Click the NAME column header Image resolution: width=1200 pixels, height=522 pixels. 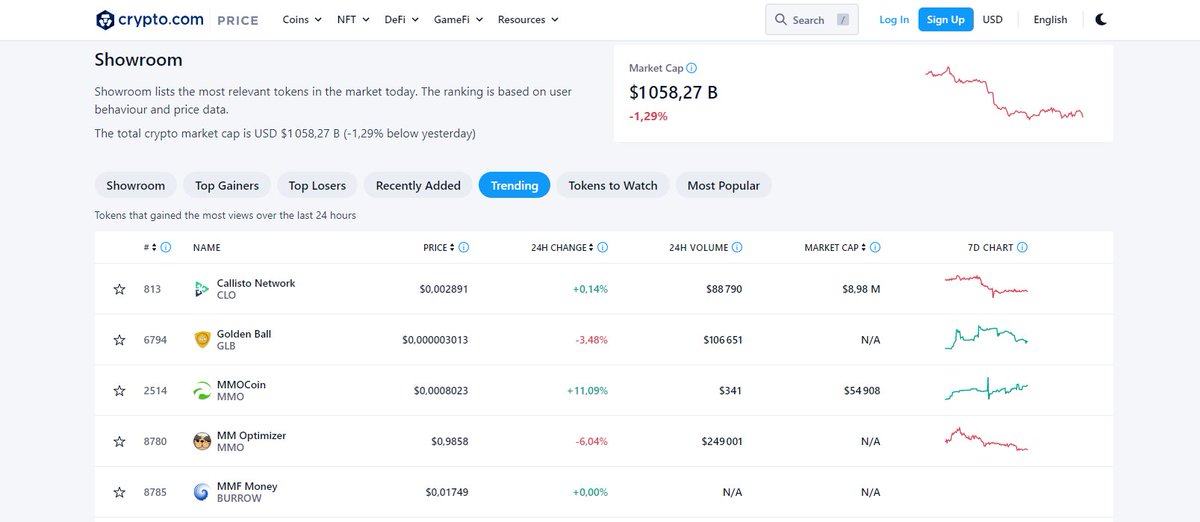tap(207, 247)
